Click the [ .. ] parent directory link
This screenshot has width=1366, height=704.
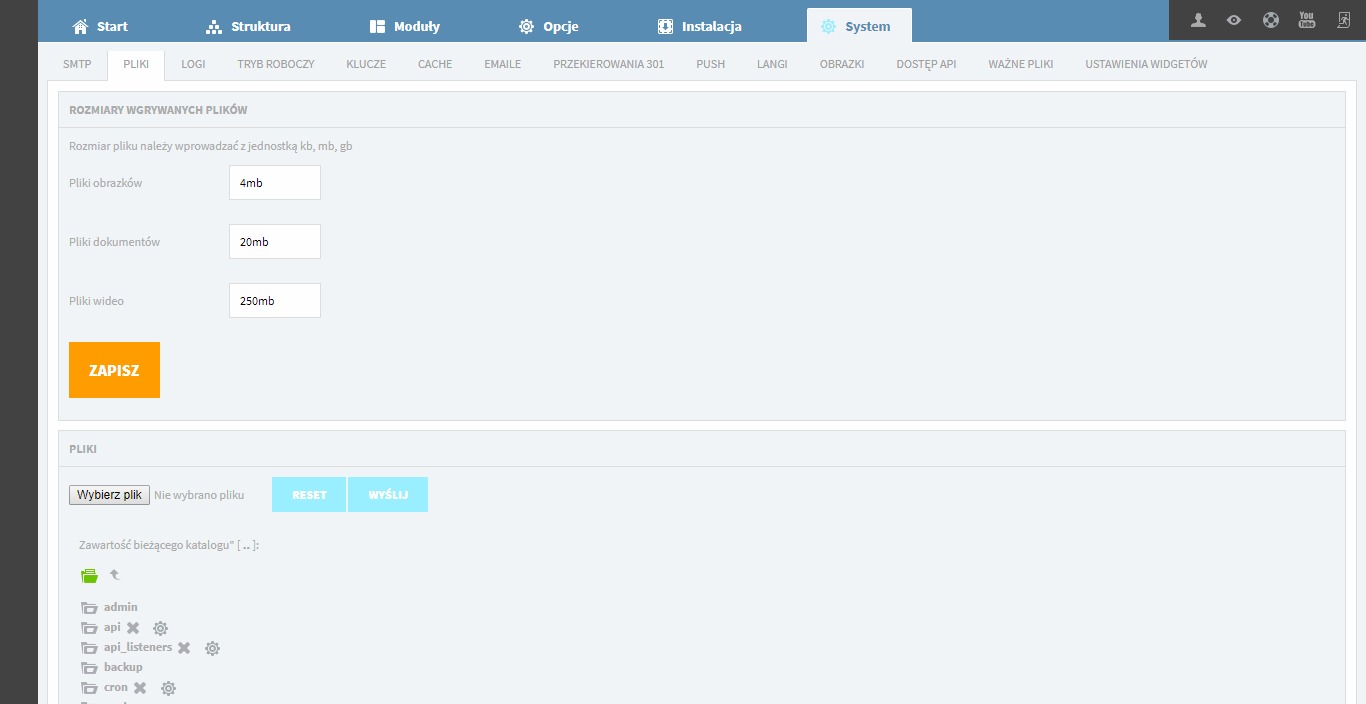(246, 545)
